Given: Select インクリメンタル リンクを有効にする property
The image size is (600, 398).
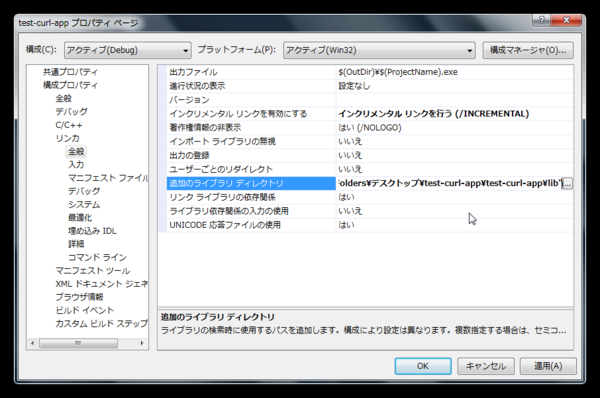Looking at the screenshot, I should [x=251, y=114].
